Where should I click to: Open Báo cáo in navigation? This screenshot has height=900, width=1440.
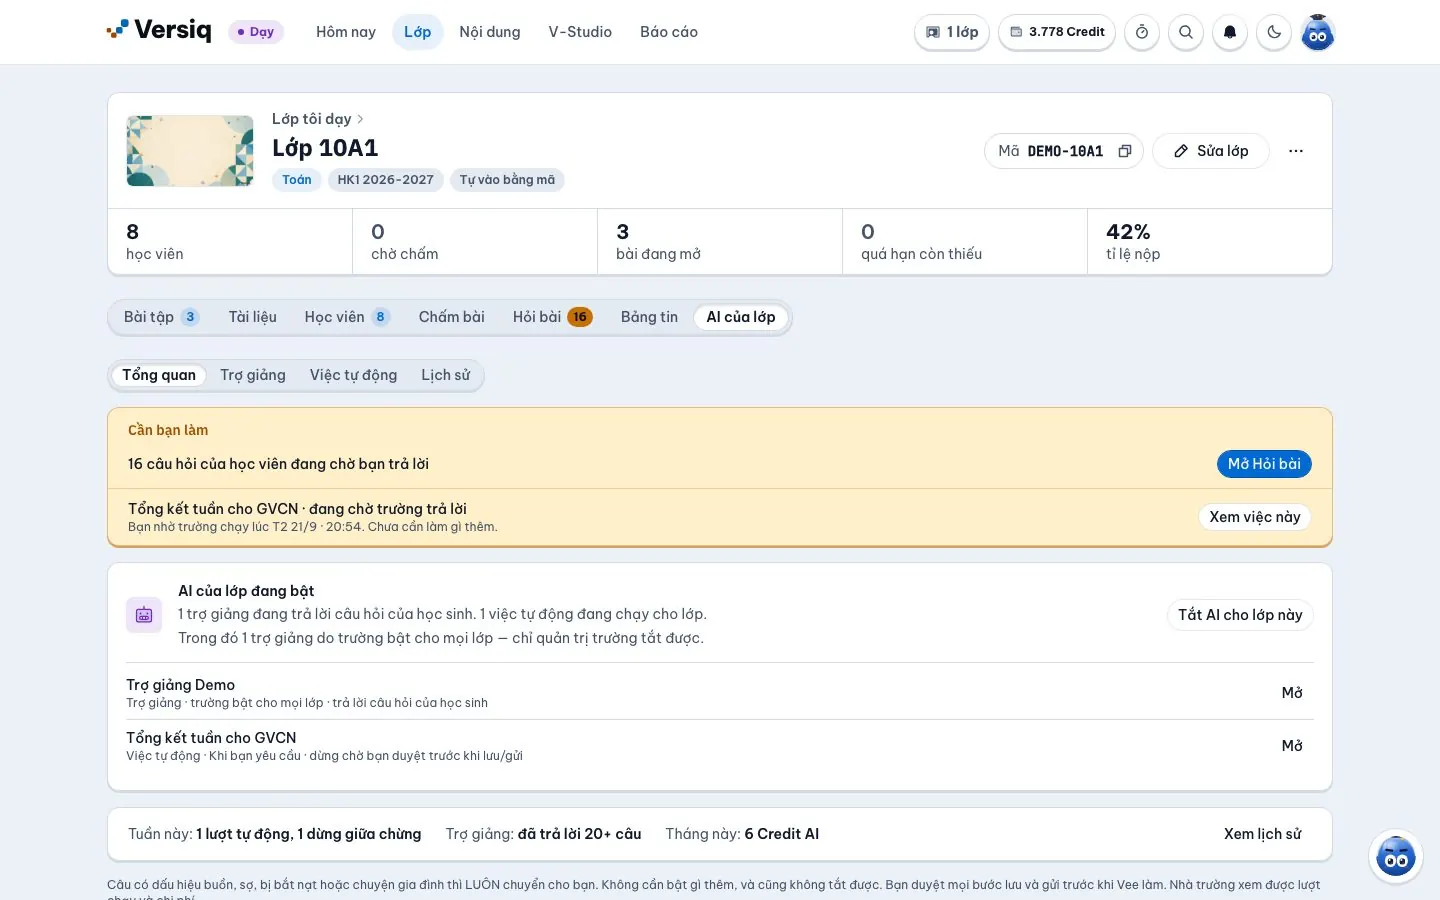(669, 32)
